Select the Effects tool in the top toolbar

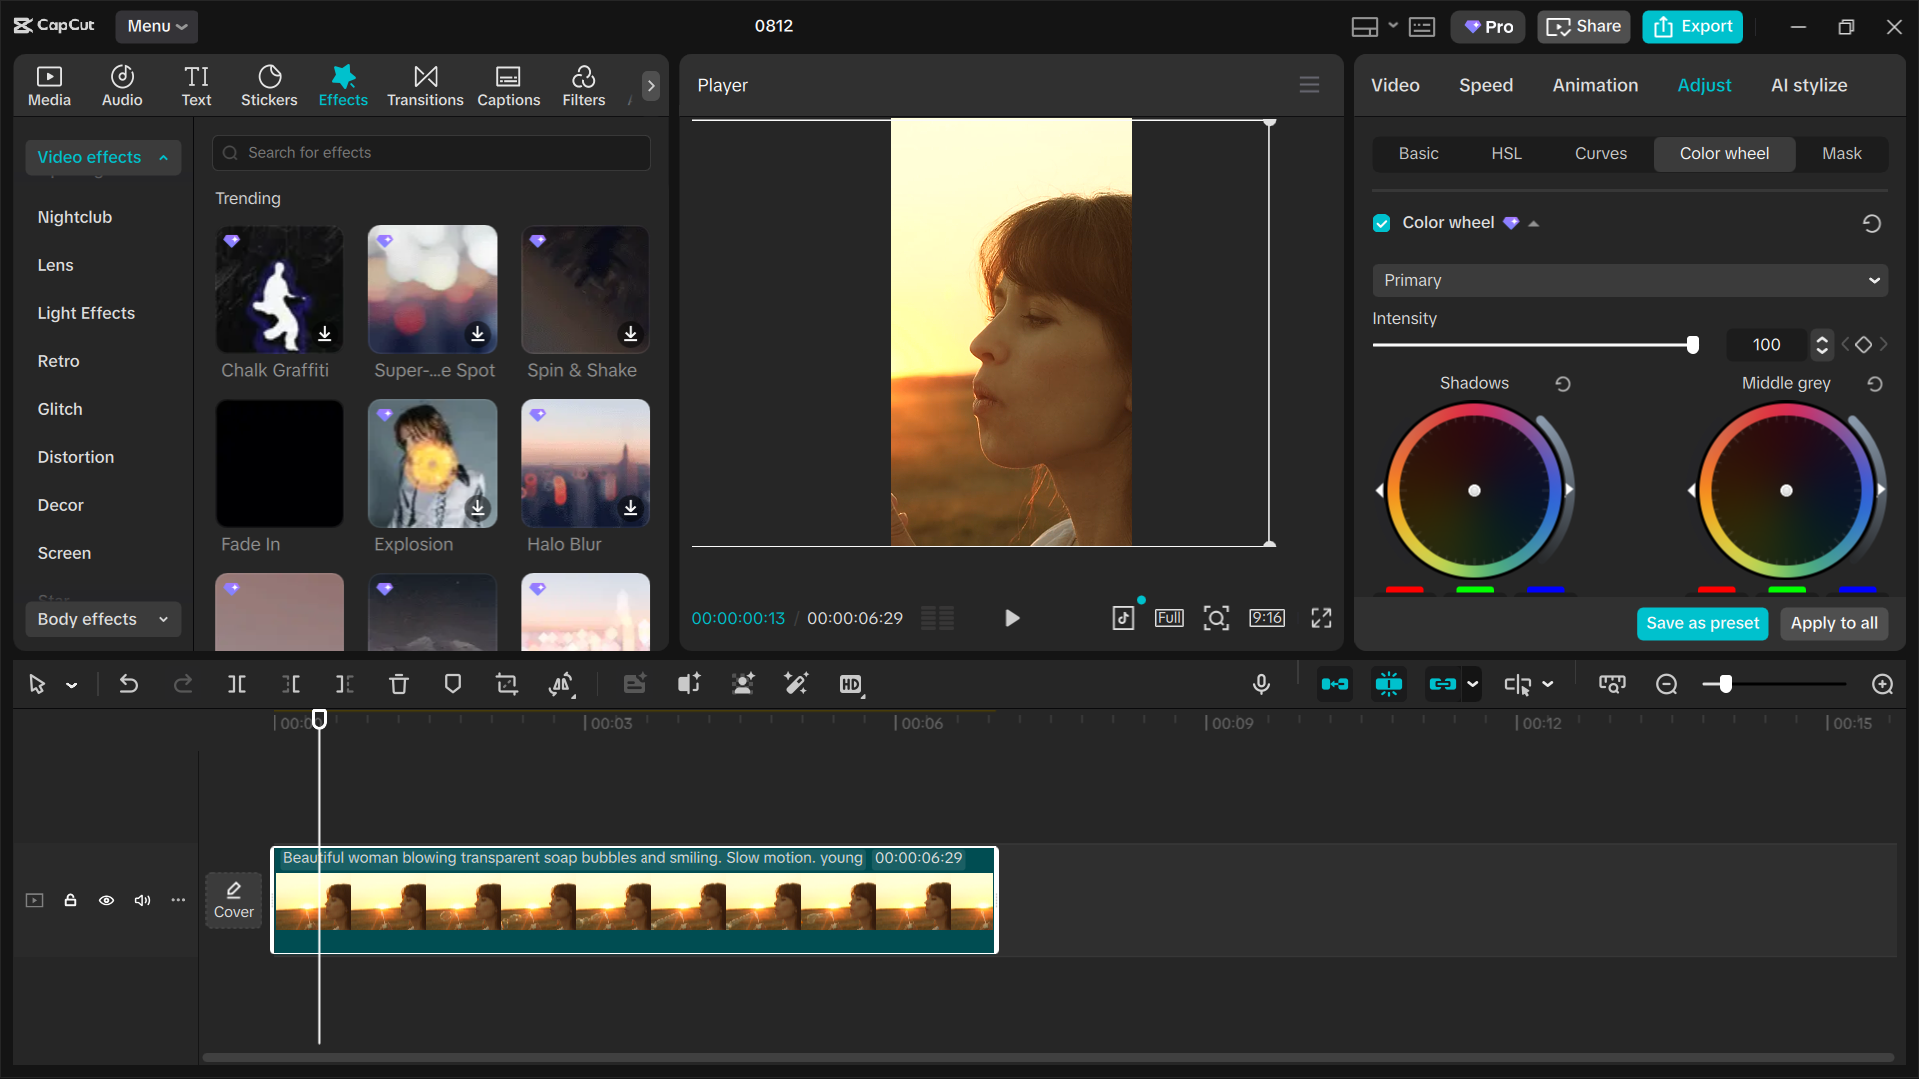tap(343, 85)
